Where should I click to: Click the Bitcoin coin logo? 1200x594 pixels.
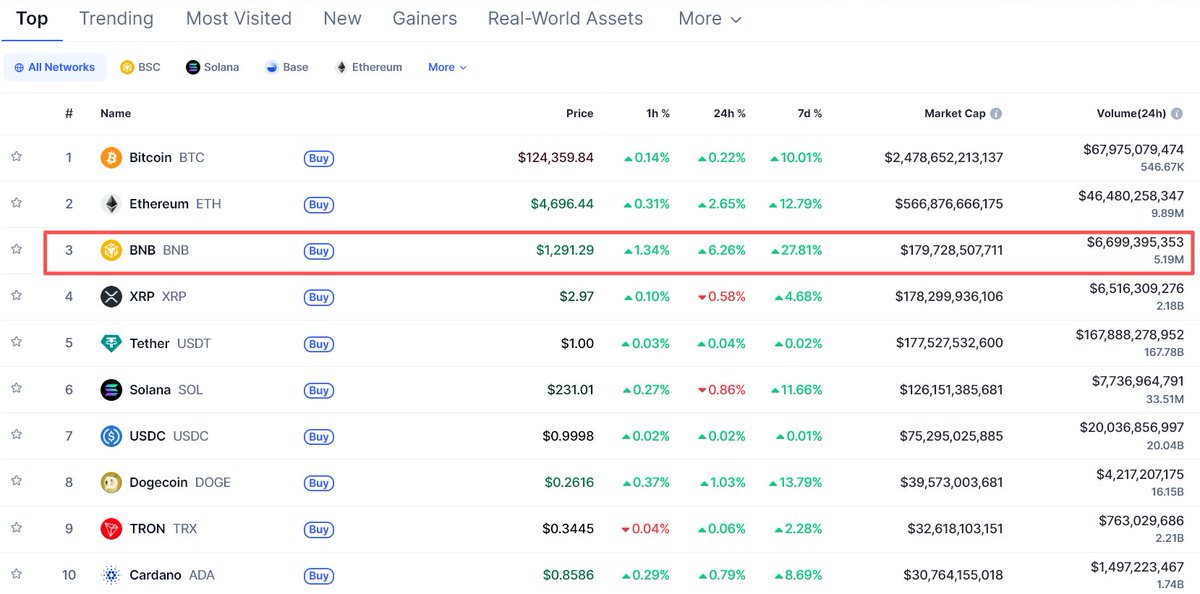pos(111,158)
